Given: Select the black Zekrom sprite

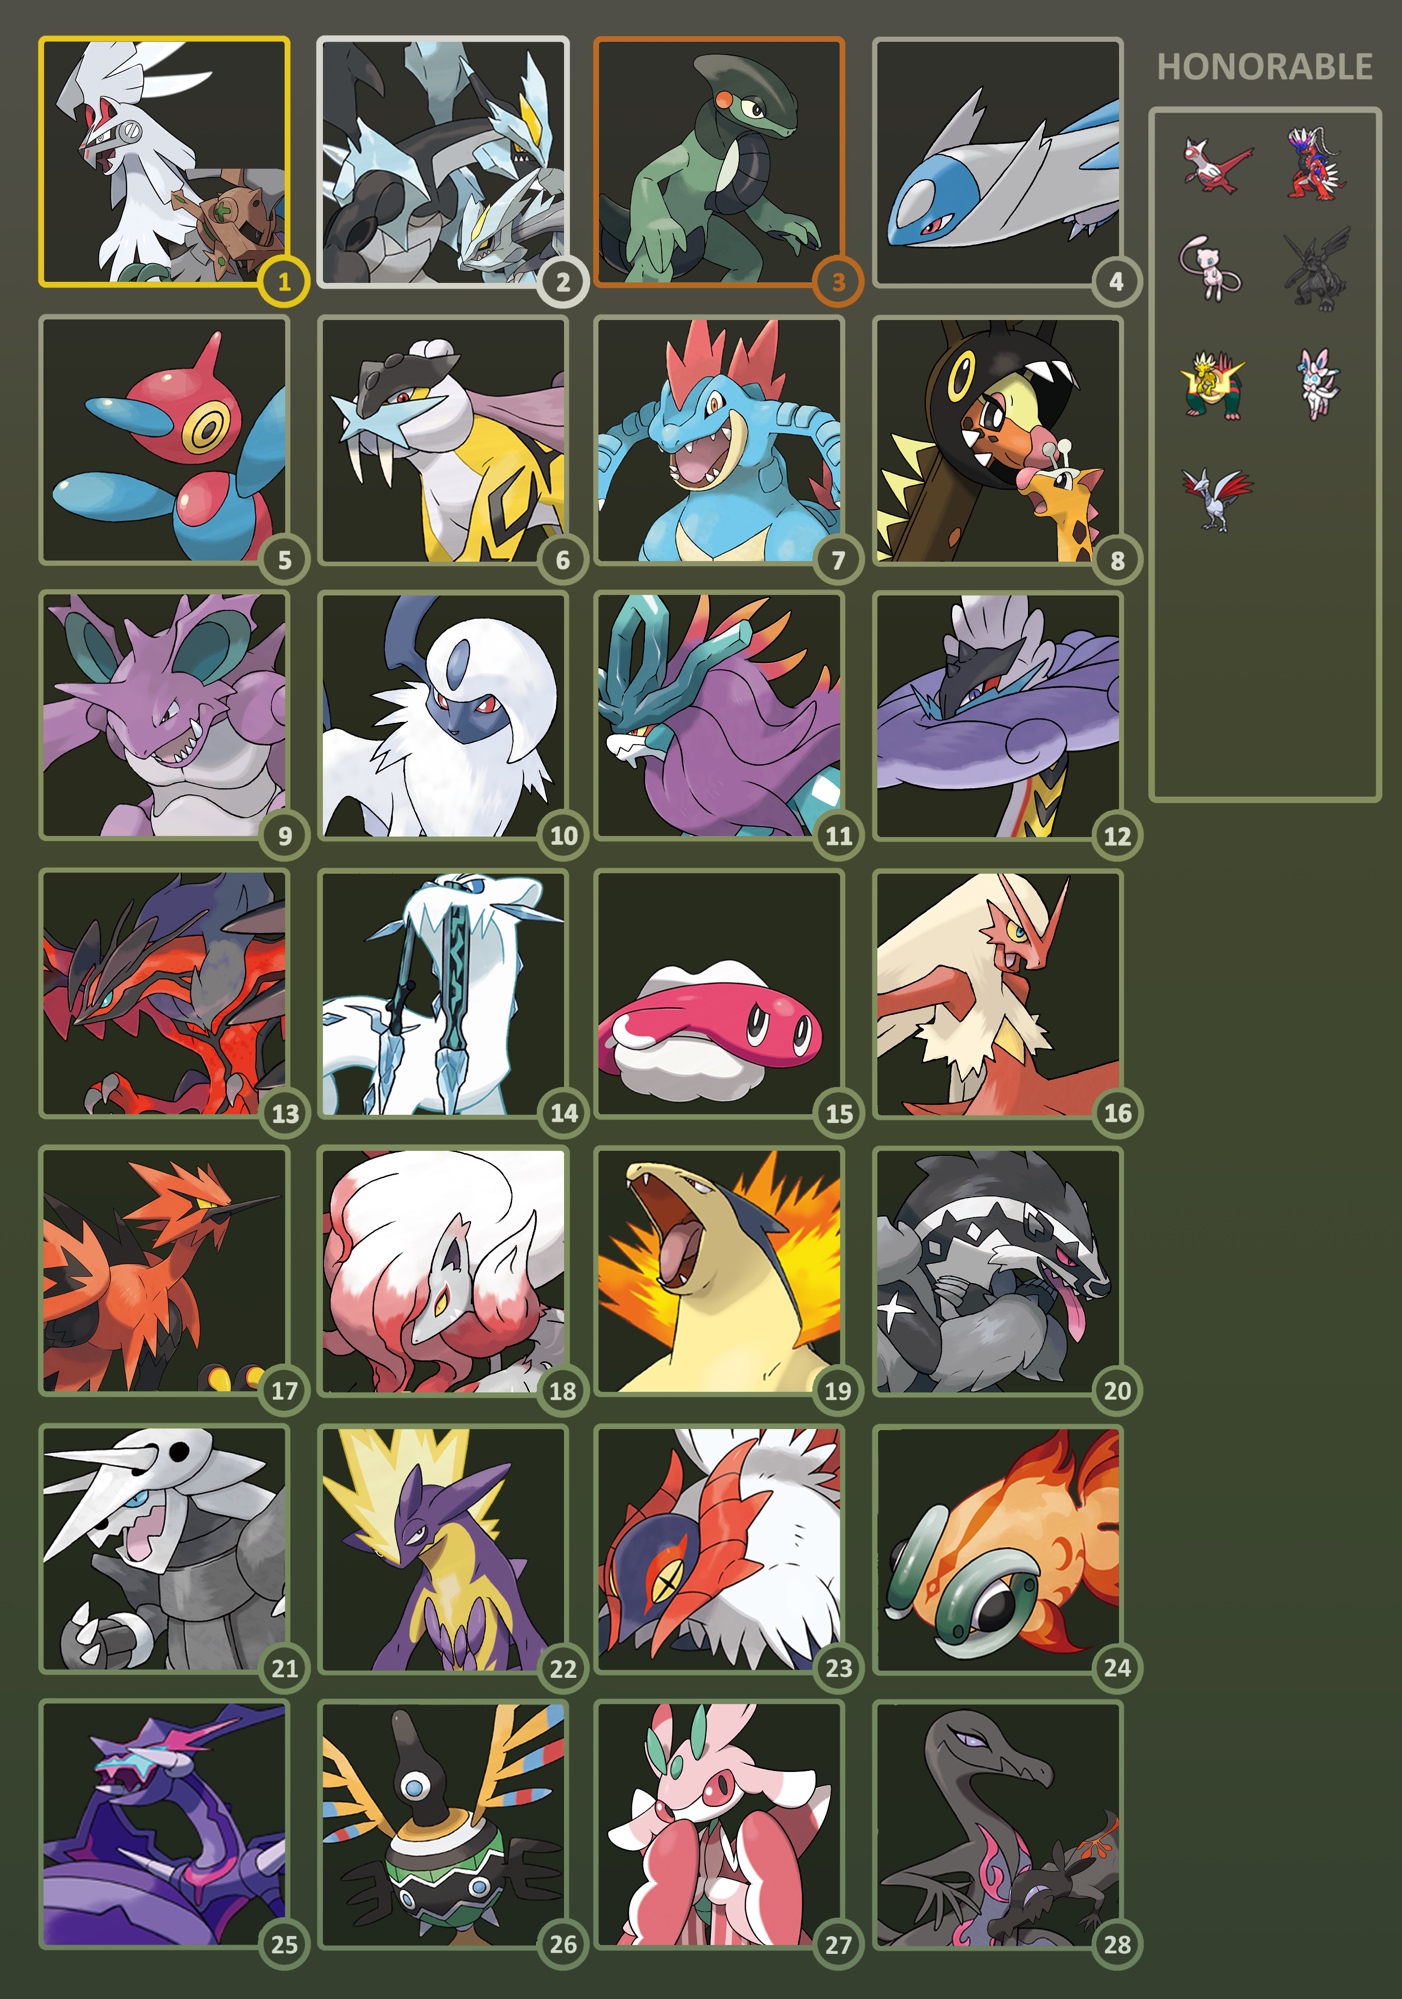Looking at the screenshot, I should coord(1317,268).
